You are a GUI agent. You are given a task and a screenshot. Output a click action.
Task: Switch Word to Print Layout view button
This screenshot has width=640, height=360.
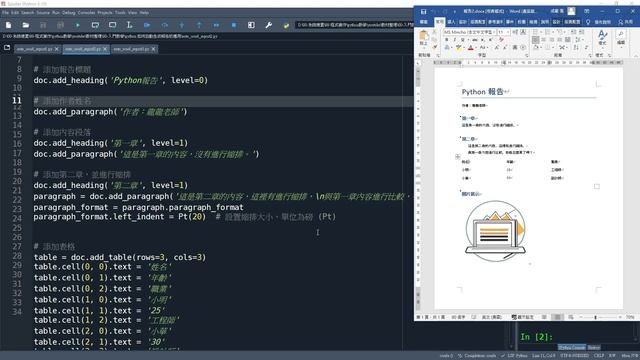[x=557, y=317]
